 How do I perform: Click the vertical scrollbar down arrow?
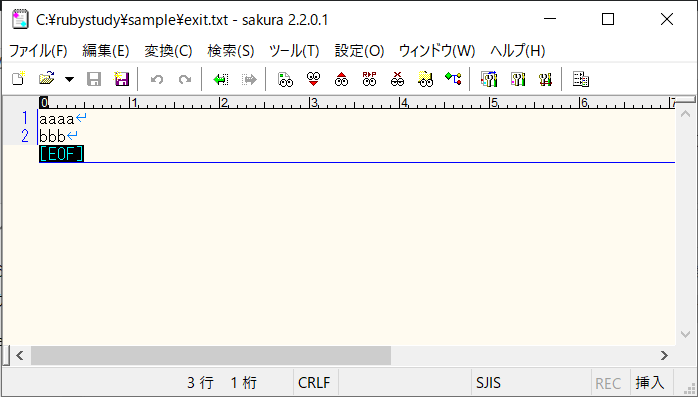pos(686,334)
